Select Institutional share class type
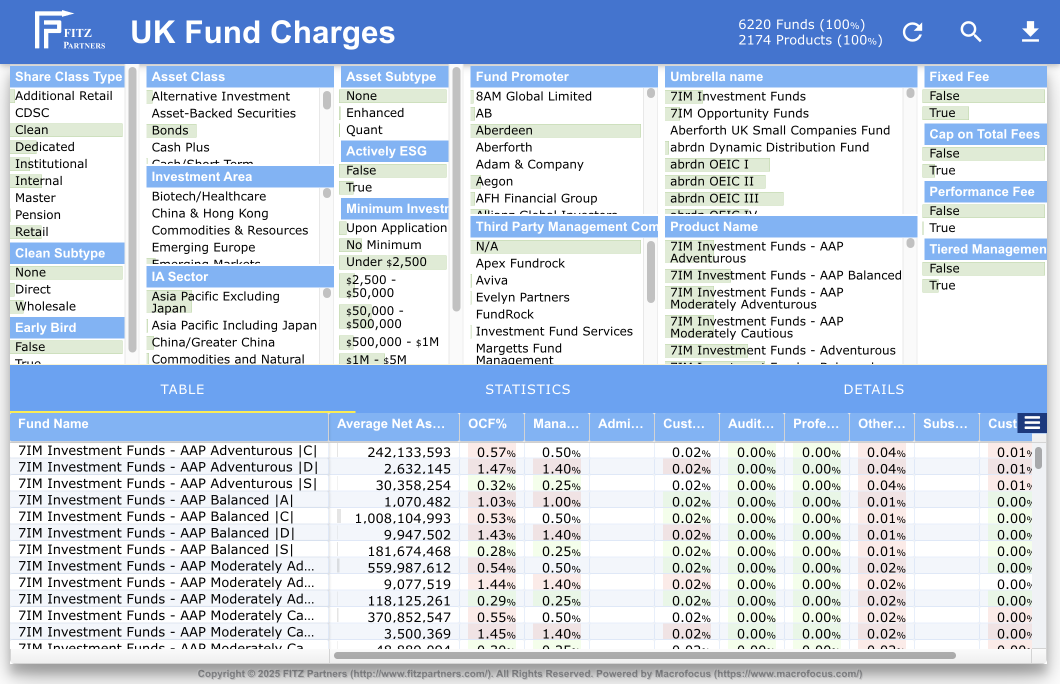This screenshot has height=684, width=1060. point(51,164)
